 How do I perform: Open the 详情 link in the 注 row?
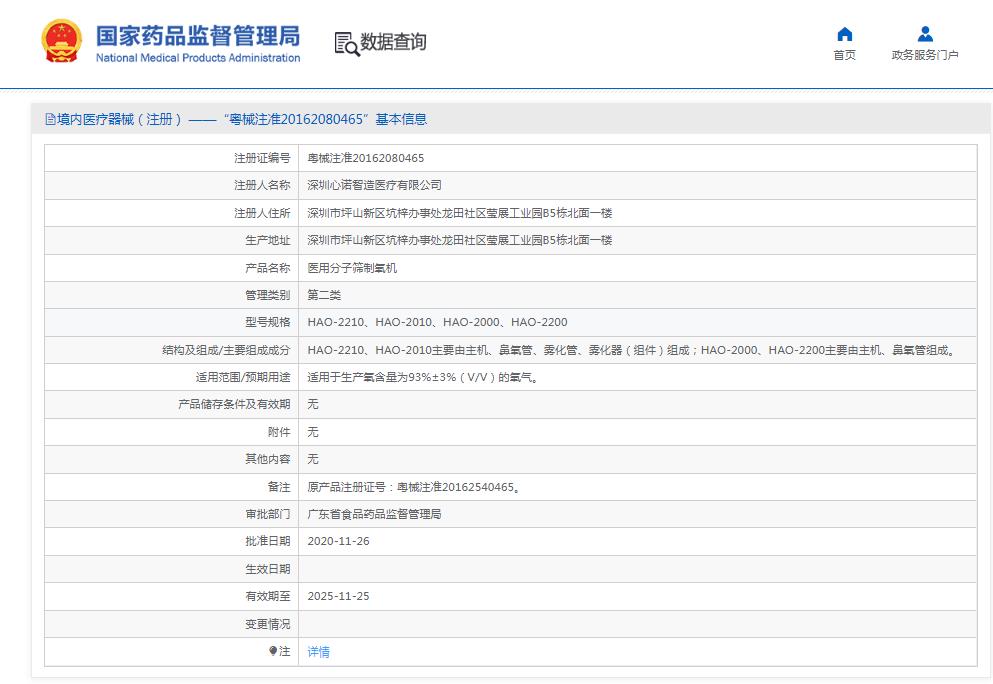tap(317, 651)
